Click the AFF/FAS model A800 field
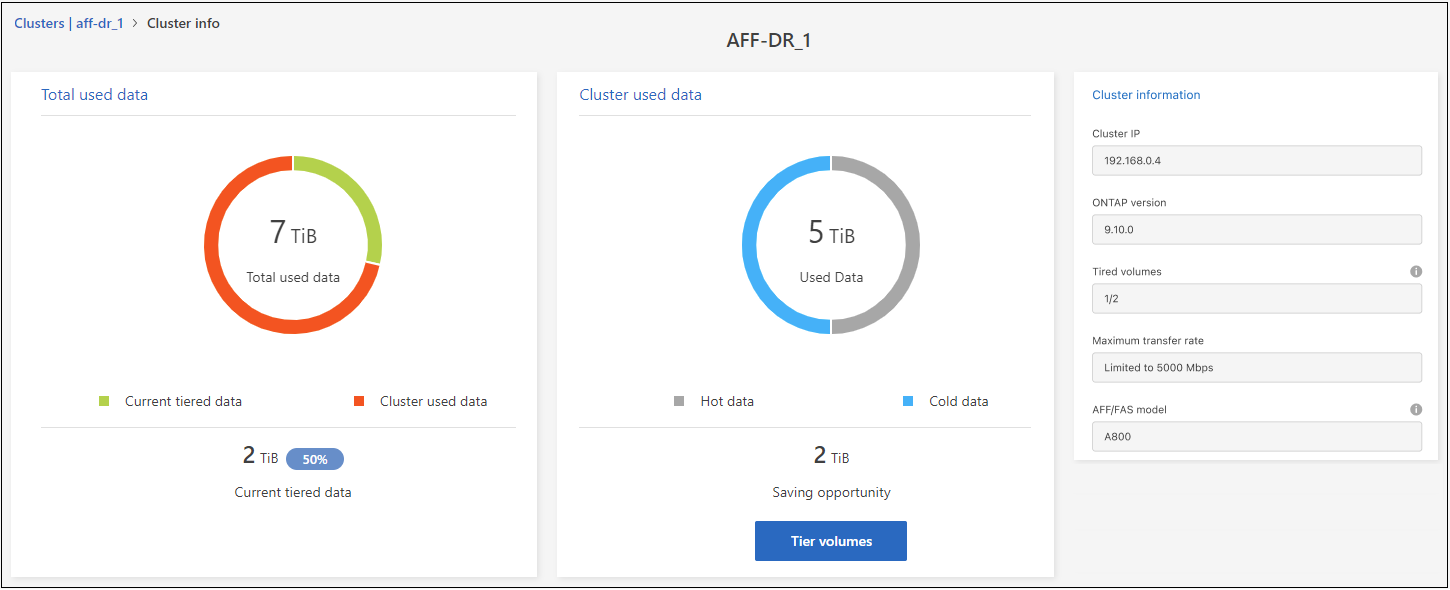This screenshot has width=1450, height=590. click(1256, 436)
